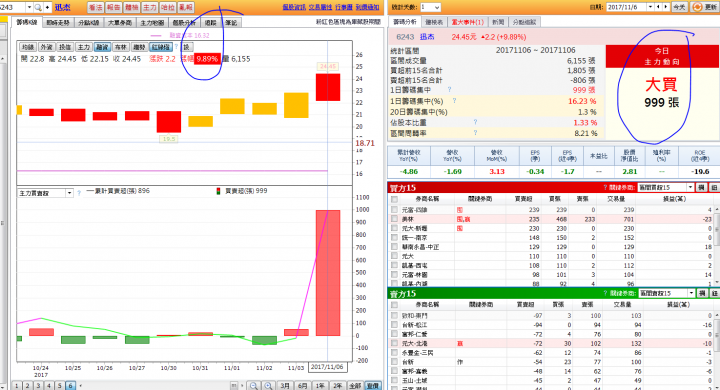Click help icon next to 區間周轉率
The image size is (720, 390).
[x=475, y=133]
